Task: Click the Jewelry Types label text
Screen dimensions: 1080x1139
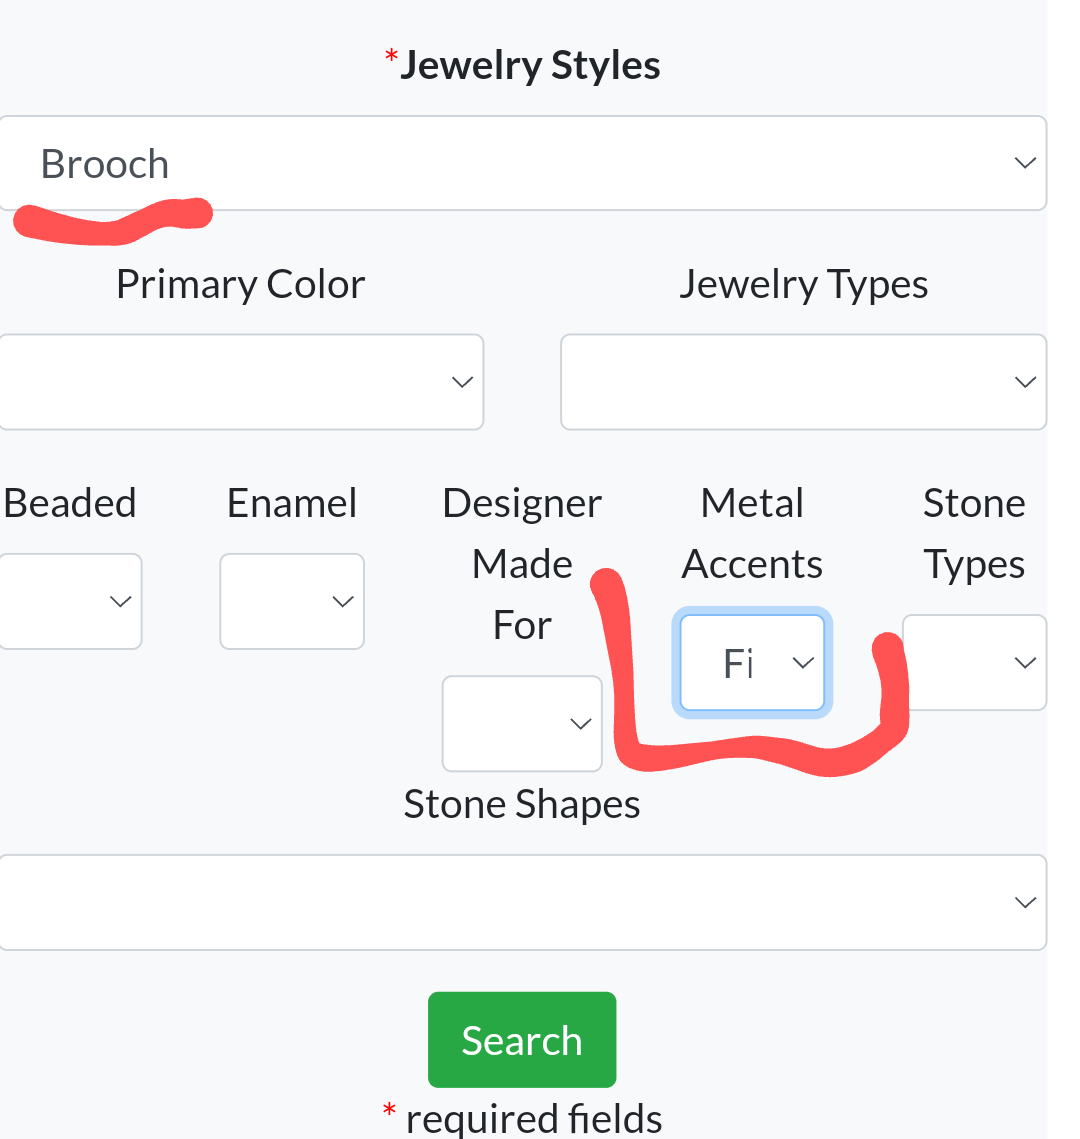Action: pyautogui.click(x=803, y=285)
